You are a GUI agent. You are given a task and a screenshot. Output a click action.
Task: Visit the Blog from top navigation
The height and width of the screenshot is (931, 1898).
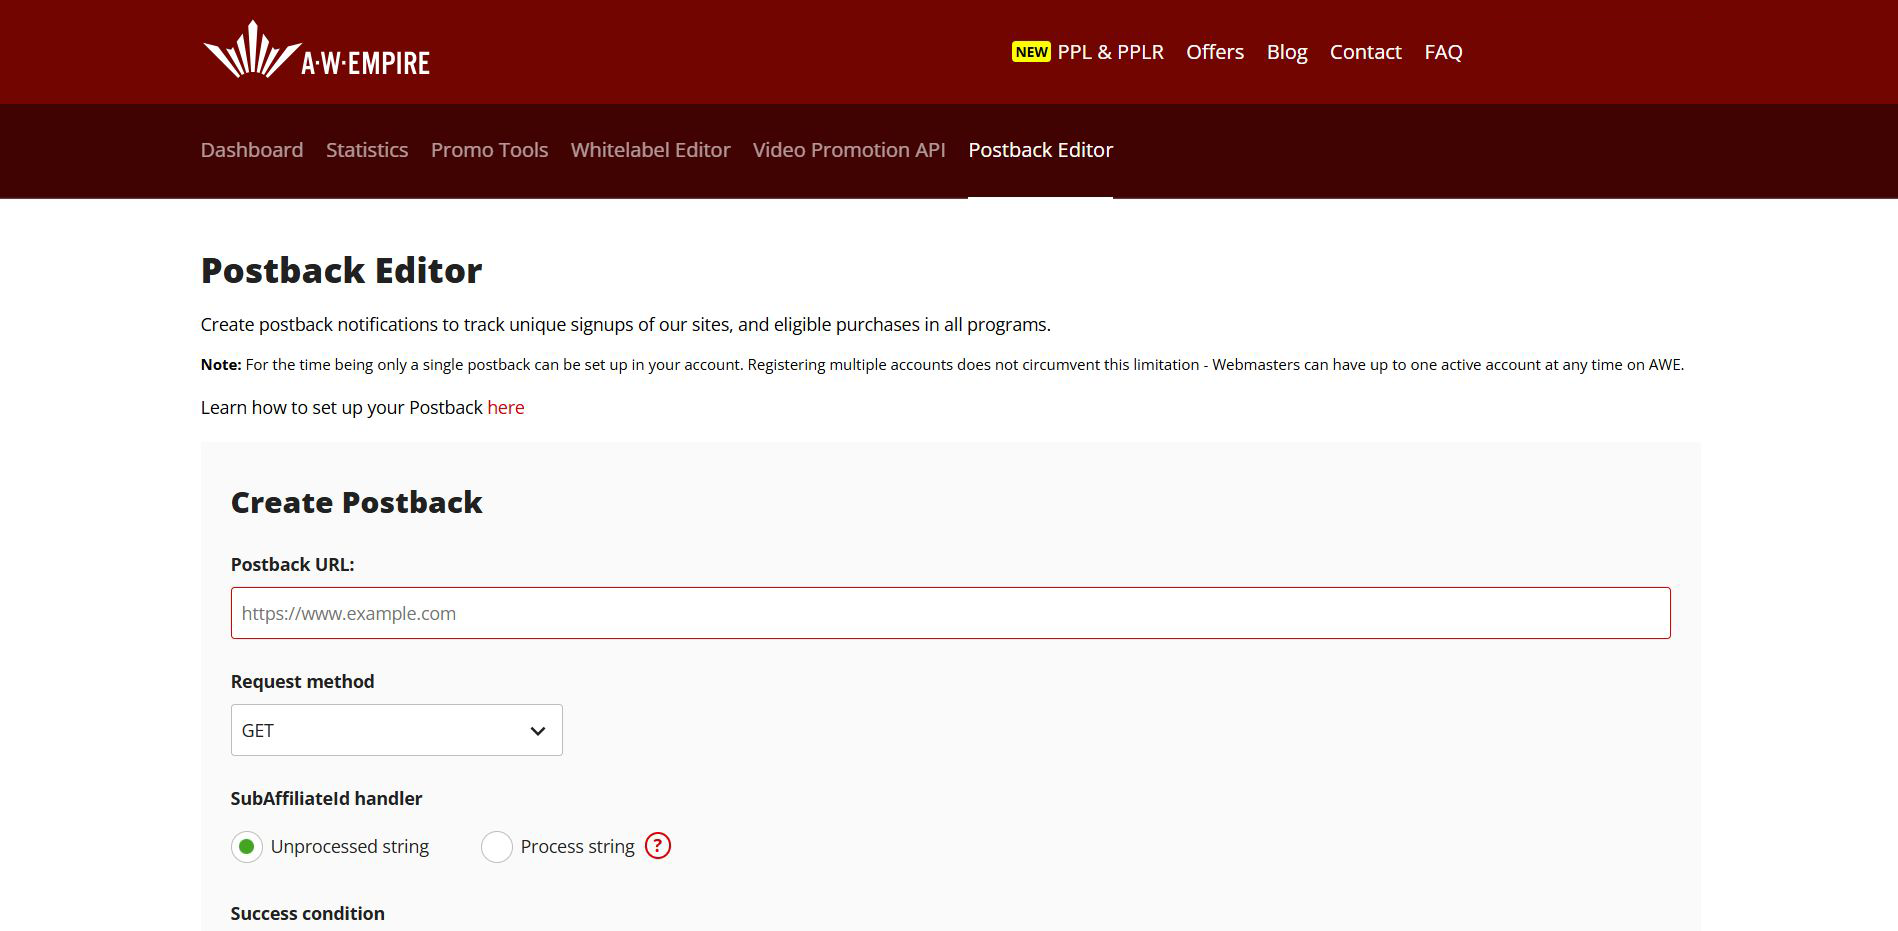(1287, 52)
